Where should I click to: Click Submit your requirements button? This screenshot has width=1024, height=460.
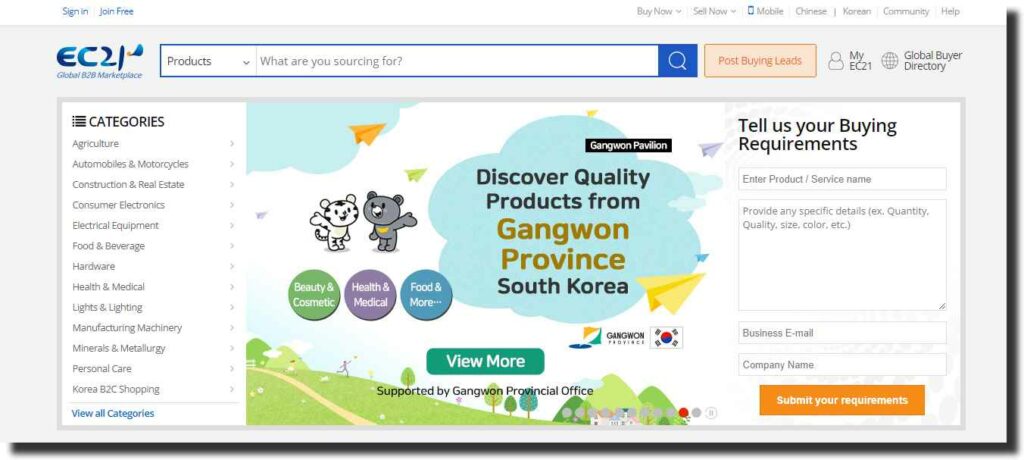pos(842,400)
